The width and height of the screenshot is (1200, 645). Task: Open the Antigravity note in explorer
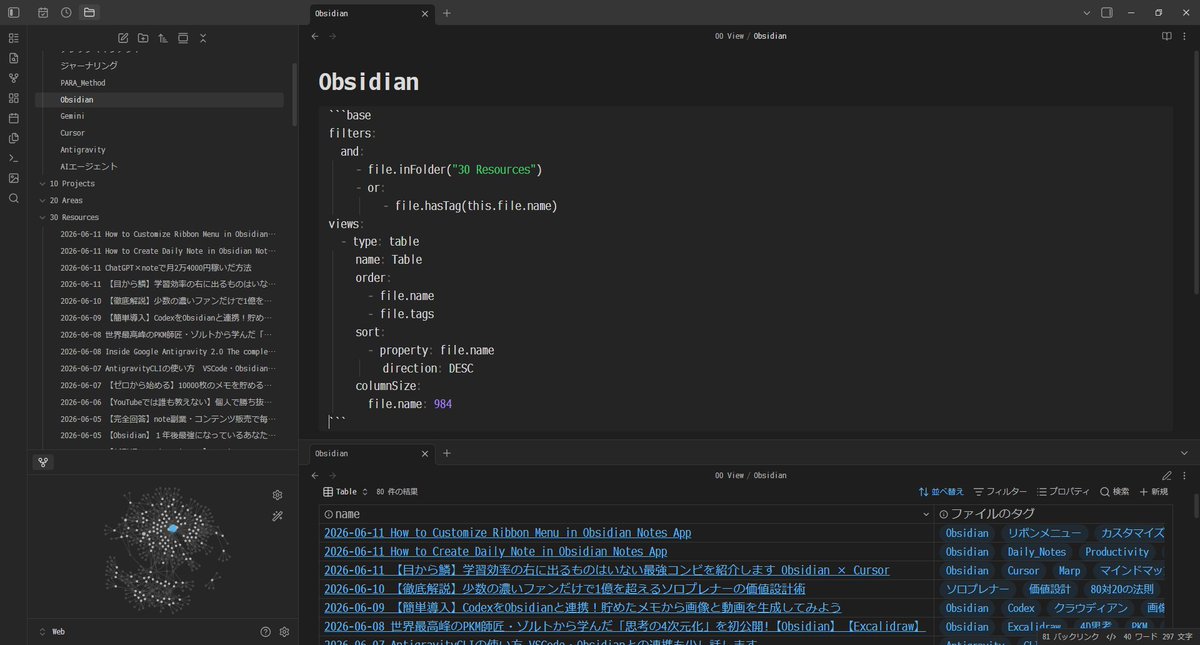(x=82, y=150)
